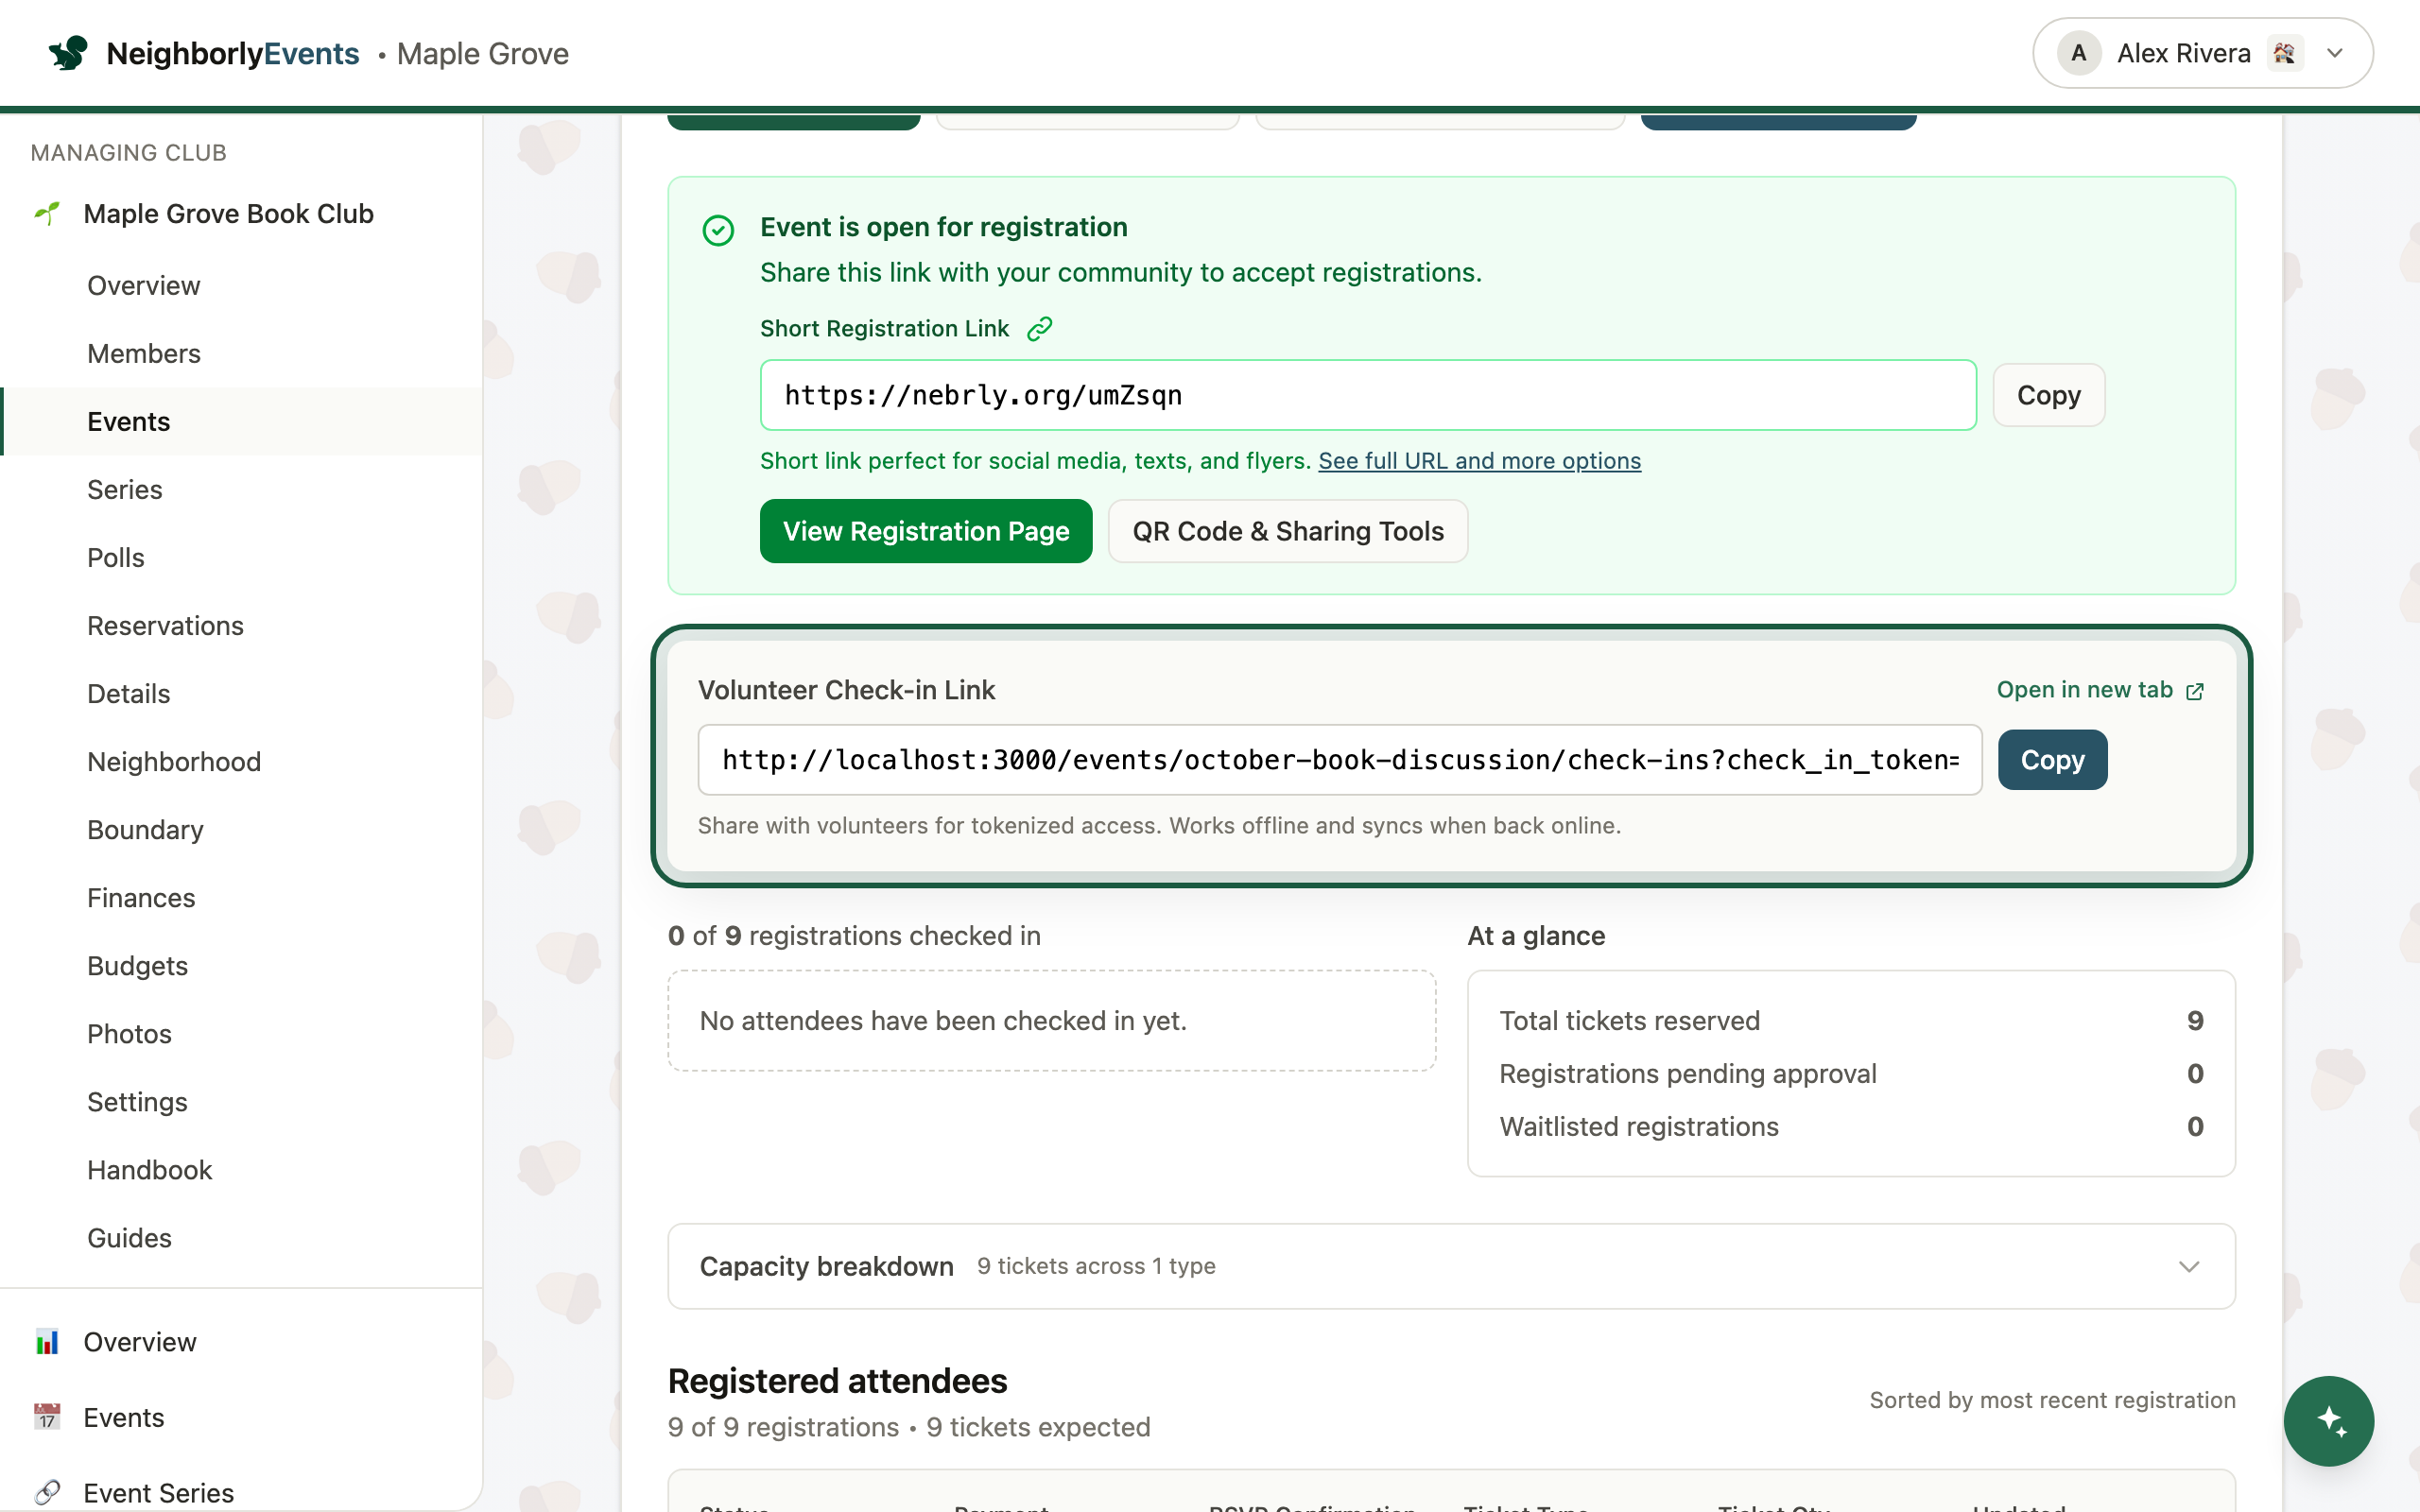This screenshot has width=2420, height=1512.
Task: Click the bar chart Overview icon in the lower sidebar
Action: [x=47, y=1342]
